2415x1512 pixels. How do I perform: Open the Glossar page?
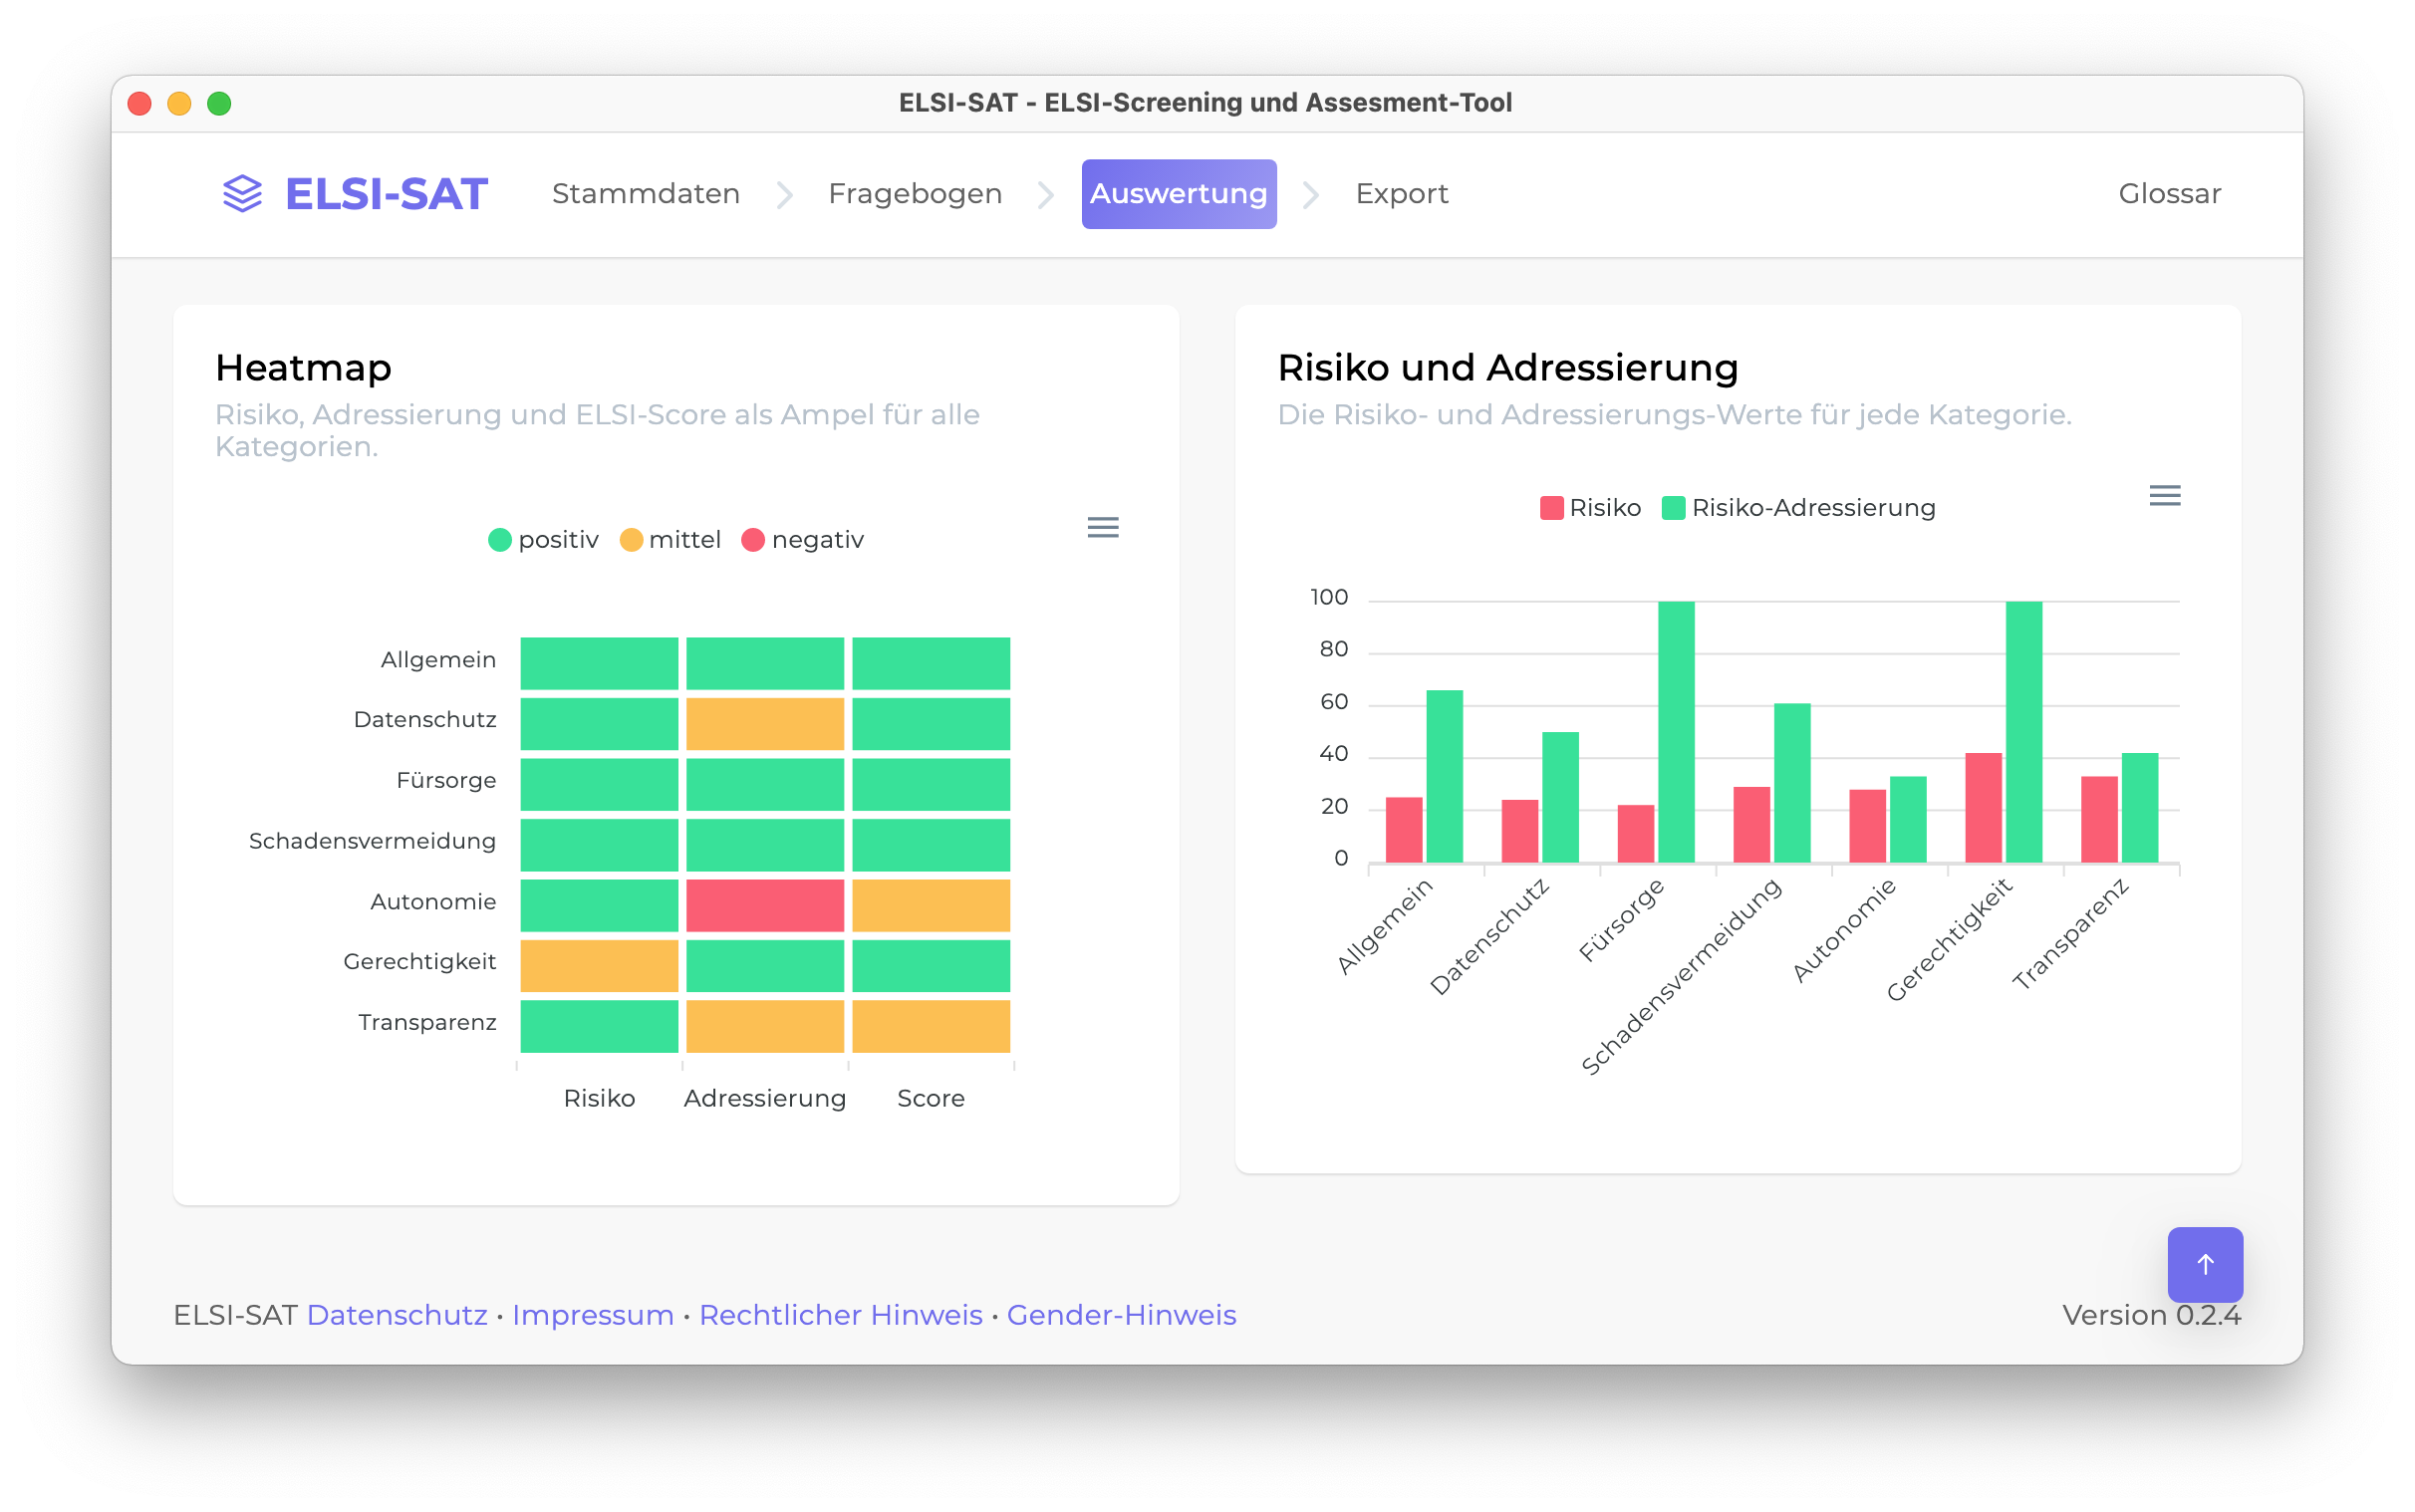2170,194
